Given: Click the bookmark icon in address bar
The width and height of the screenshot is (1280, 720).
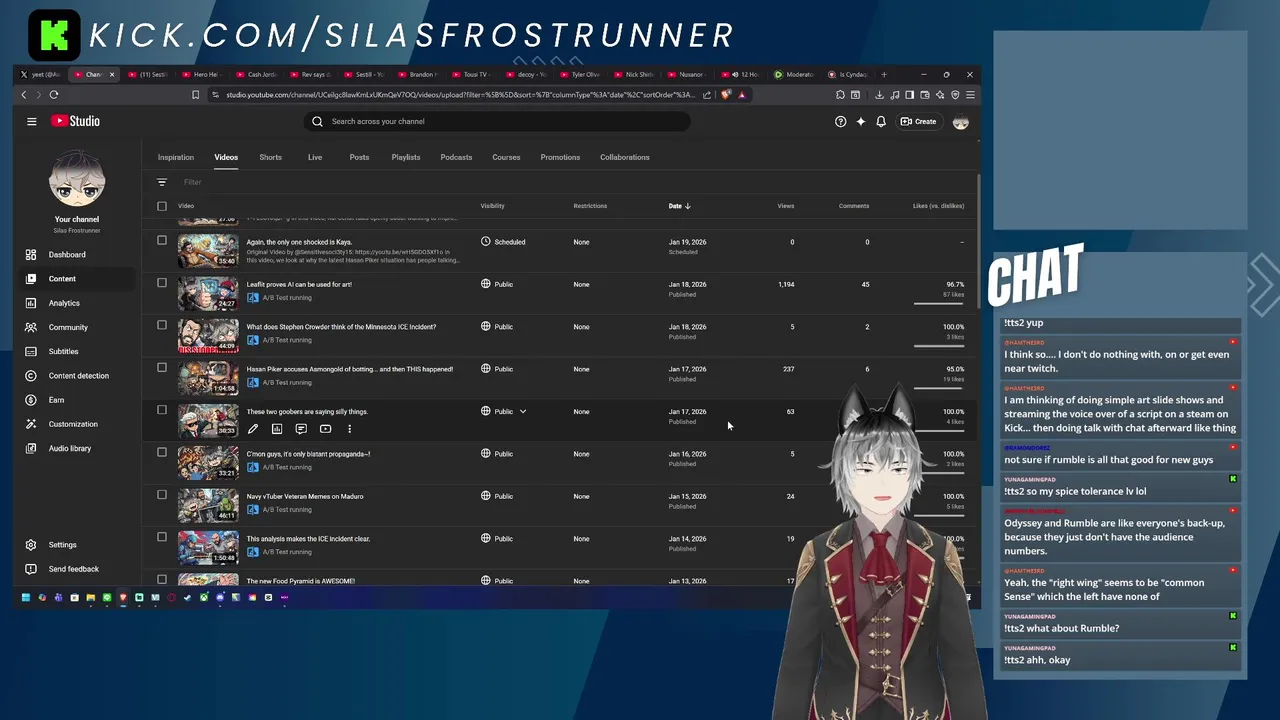Looking at the screenshot, I should point(196,95).
